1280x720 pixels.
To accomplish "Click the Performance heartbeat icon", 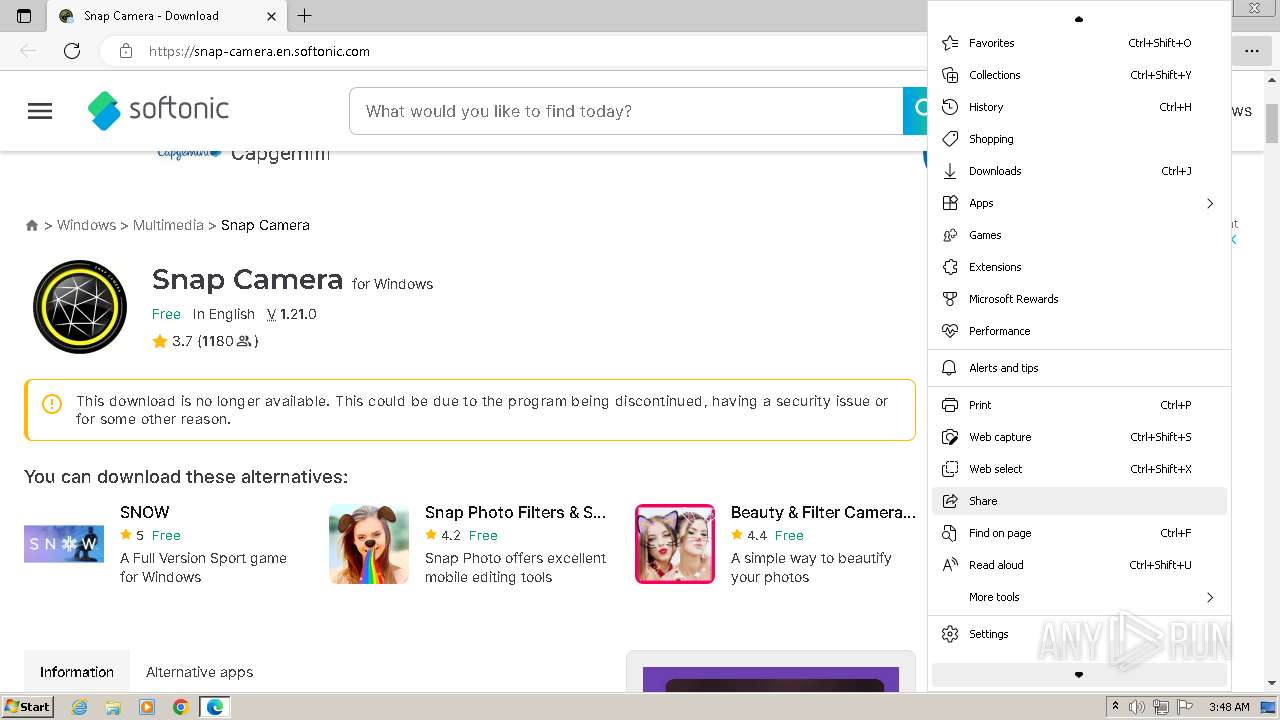I will pyautogui.click(x=950, y=331).
